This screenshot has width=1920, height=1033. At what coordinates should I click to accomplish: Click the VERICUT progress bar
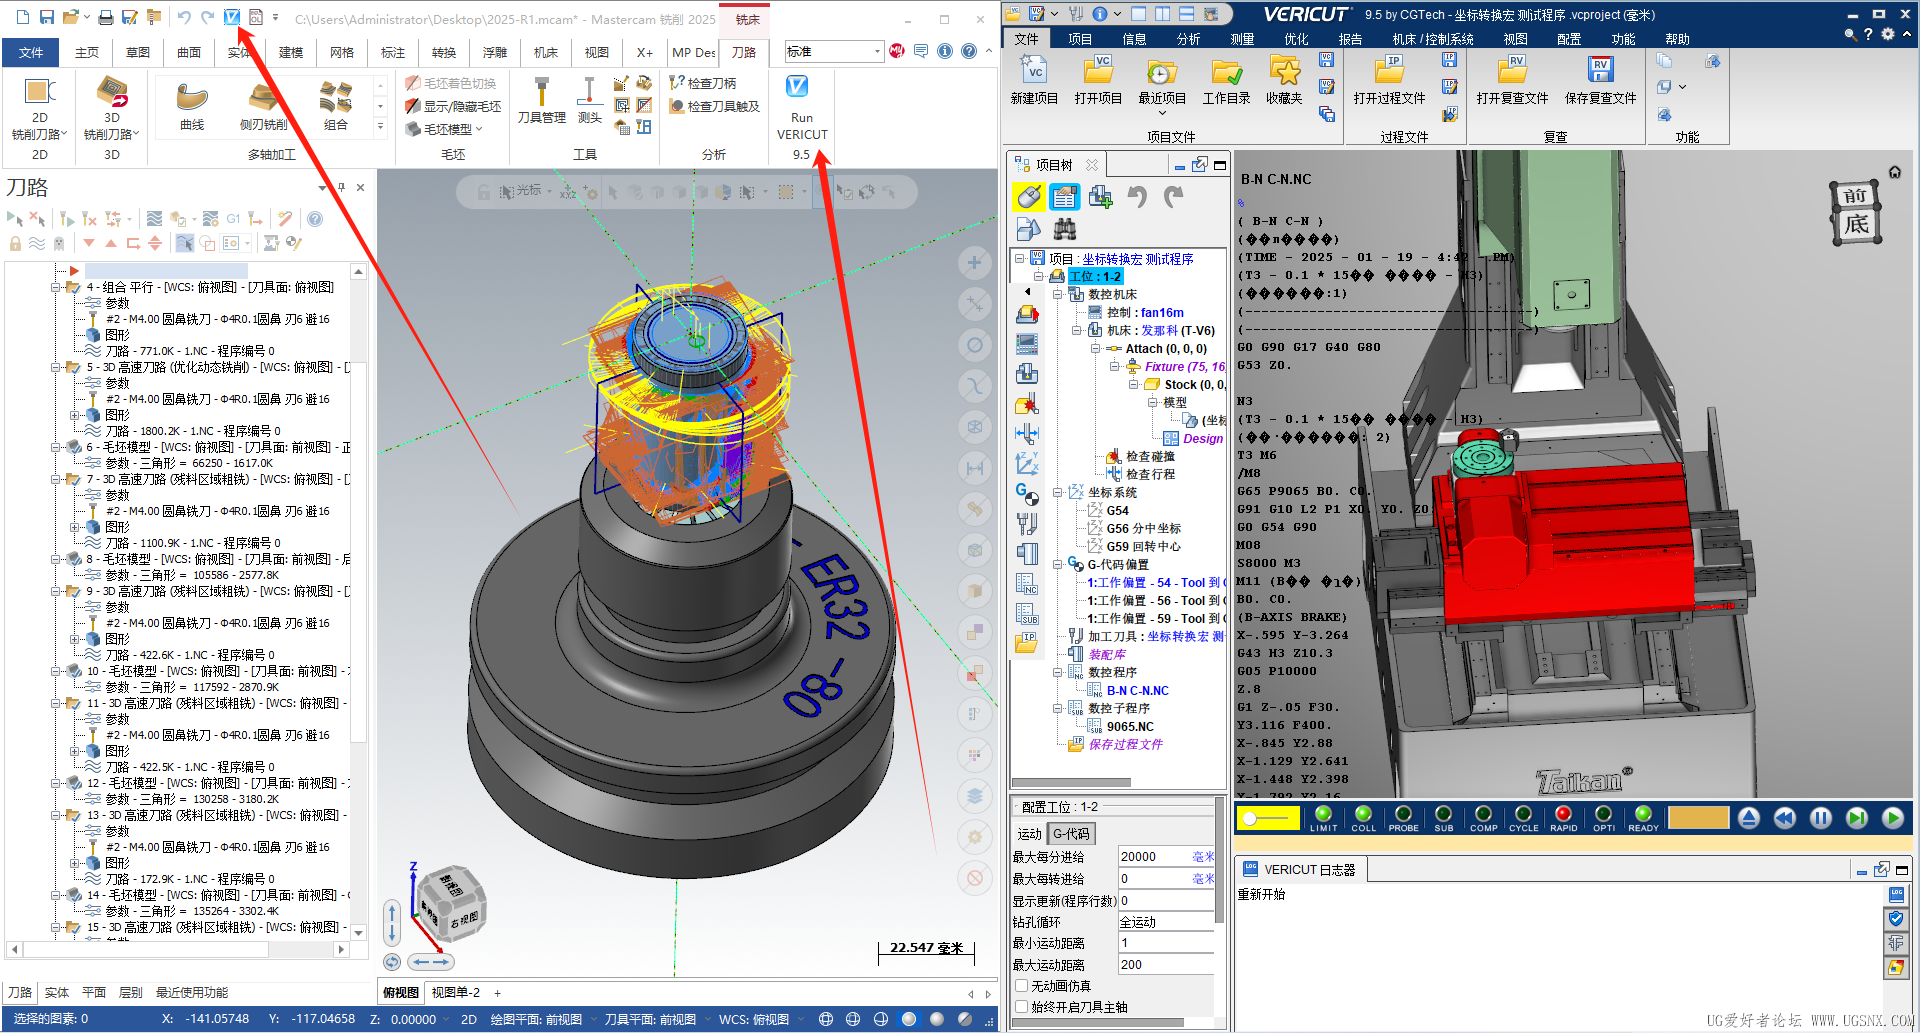coord(1698,818)
